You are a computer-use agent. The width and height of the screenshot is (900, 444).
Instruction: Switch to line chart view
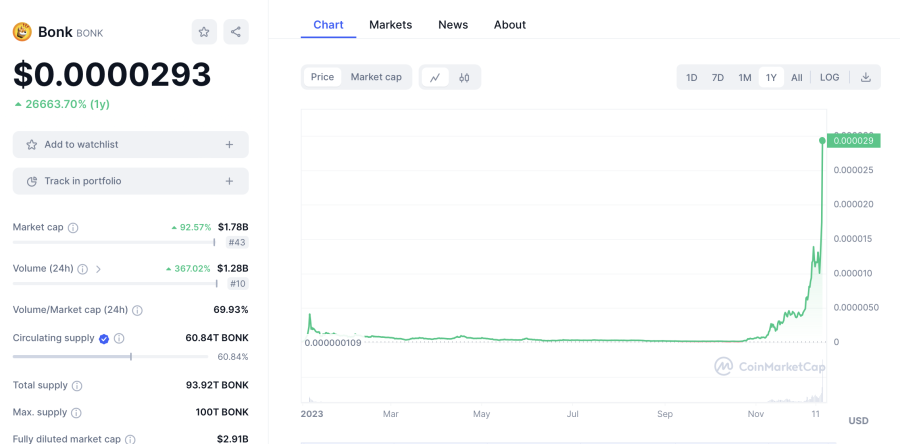(435, 77)
